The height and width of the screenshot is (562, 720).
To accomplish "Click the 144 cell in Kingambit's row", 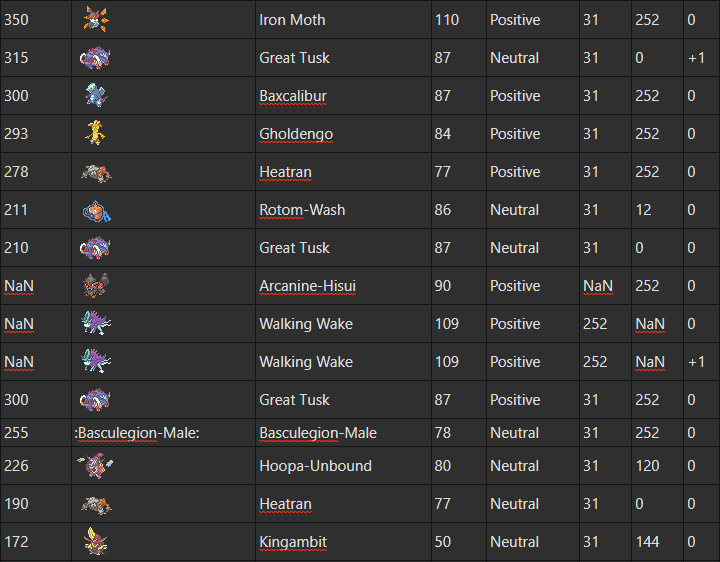I will click(647, 542).
